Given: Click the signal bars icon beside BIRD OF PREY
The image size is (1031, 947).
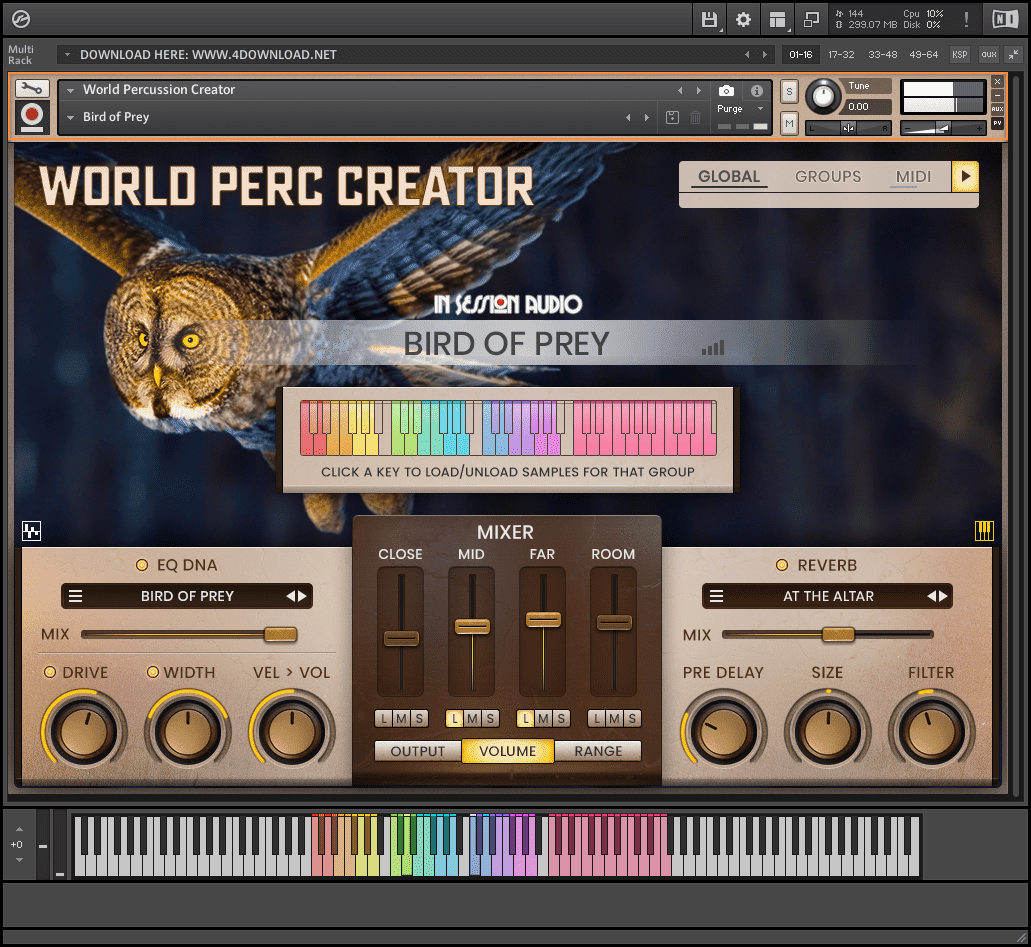Looking at the screenshot, I should 713,347.
